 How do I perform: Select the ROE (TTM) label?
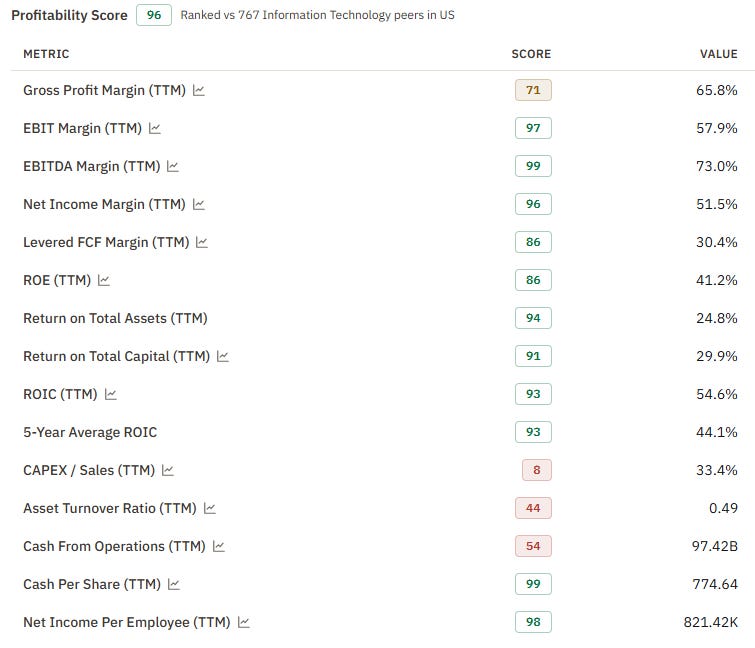[57, 280]
